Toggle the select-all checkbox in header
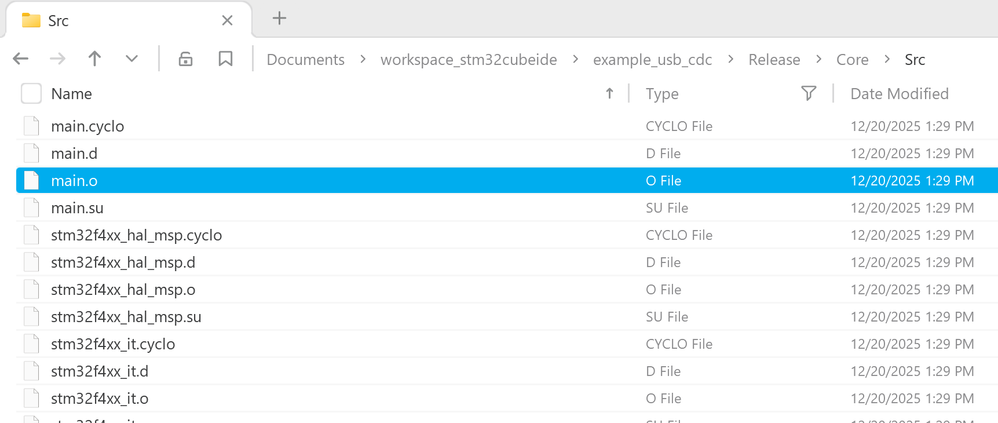The height and width of the screenshot is (423, 998). pyautogui.click(x=31, y=94)
